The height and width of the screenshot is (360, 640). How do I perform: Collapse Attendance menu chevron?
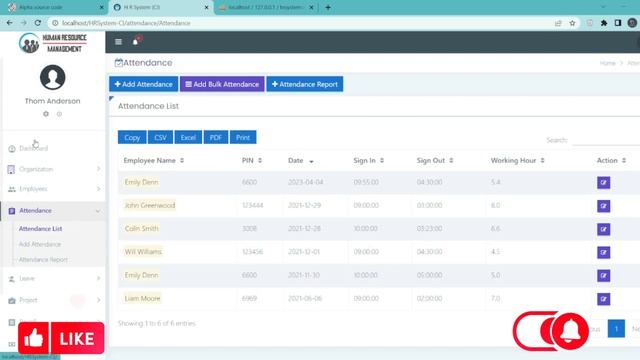98,211
